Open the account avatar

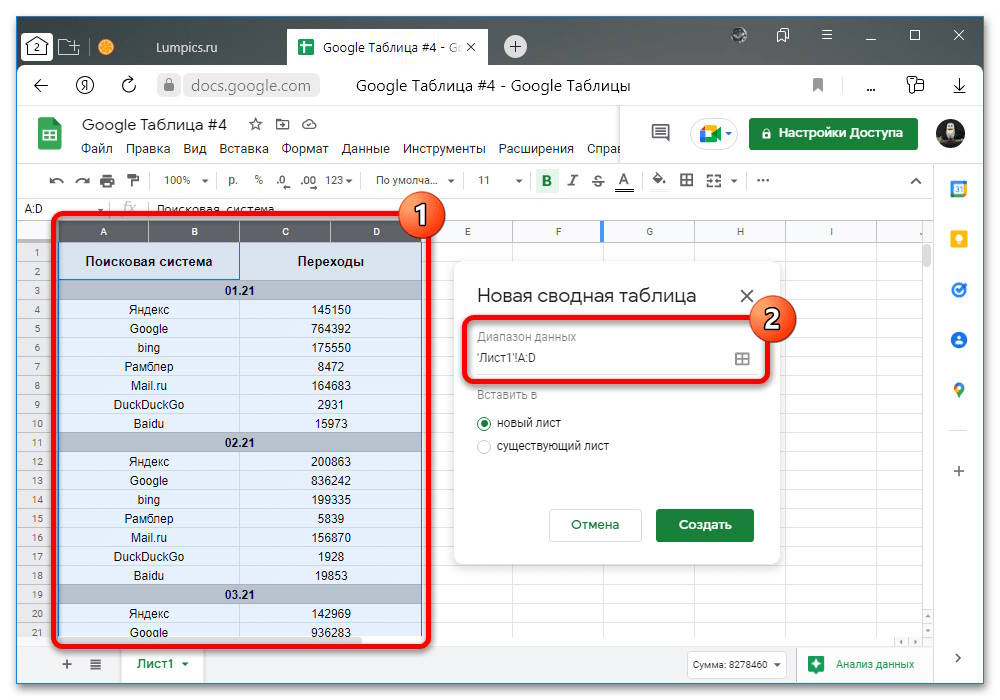[950, 133]
